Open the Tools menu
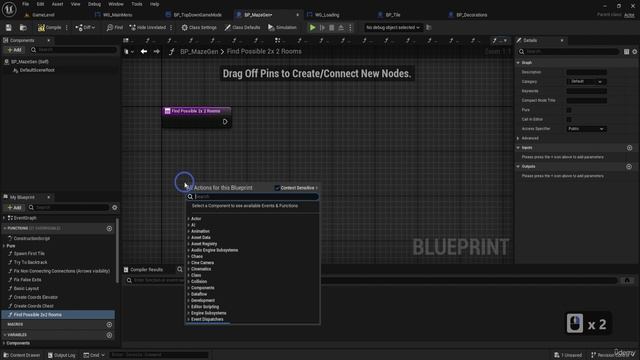This screenshot has height=360, width=640. point(137,4)
